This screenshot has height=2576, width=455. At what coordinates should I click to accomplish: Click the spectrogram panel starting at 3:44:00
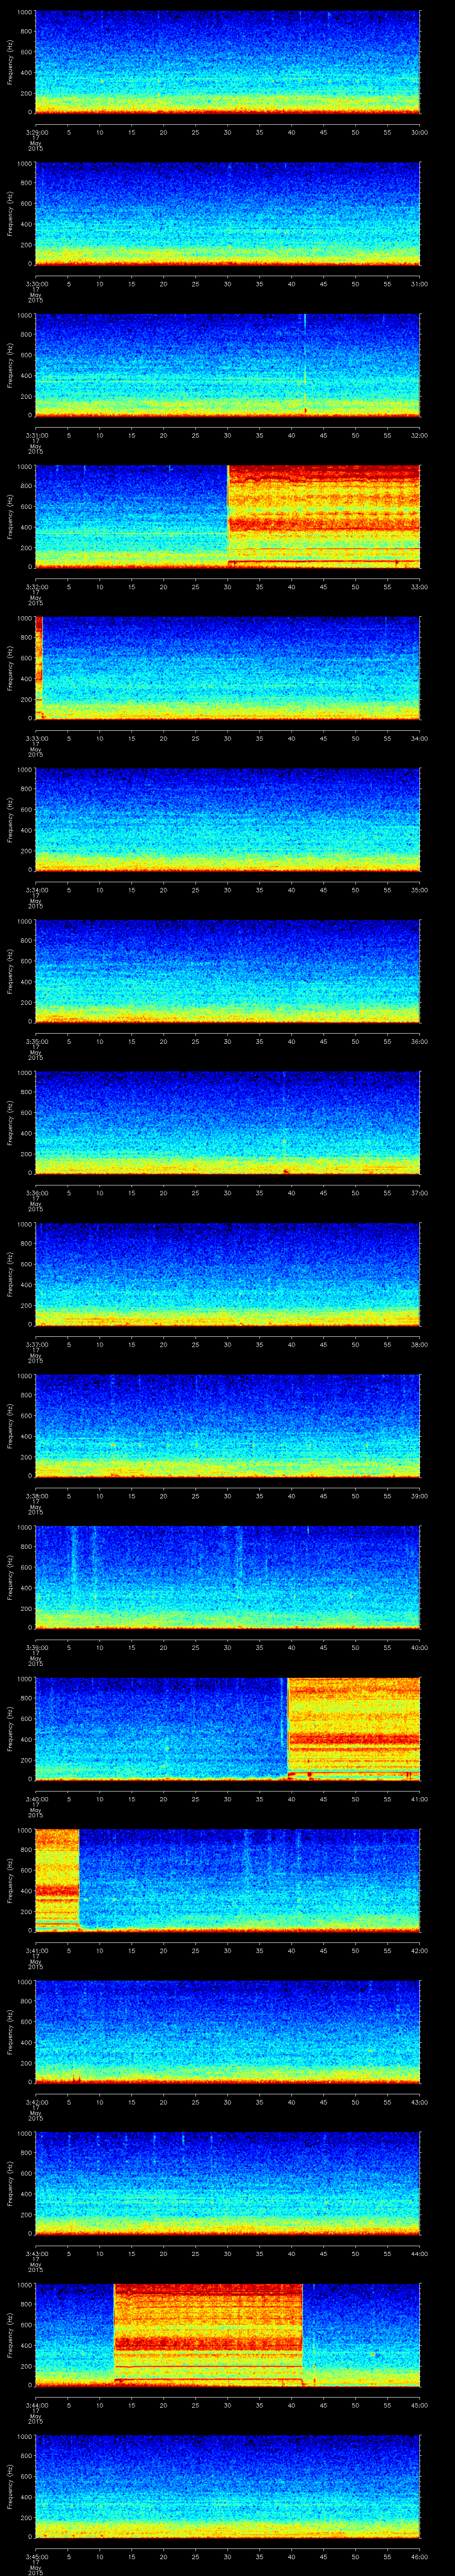227,2335
